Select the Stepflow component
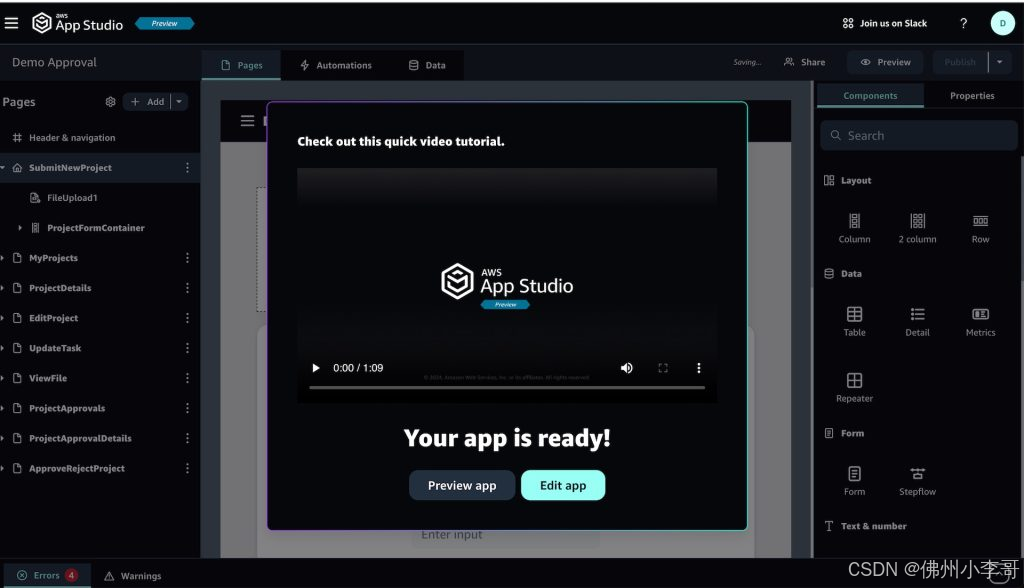 click(918, 481)
